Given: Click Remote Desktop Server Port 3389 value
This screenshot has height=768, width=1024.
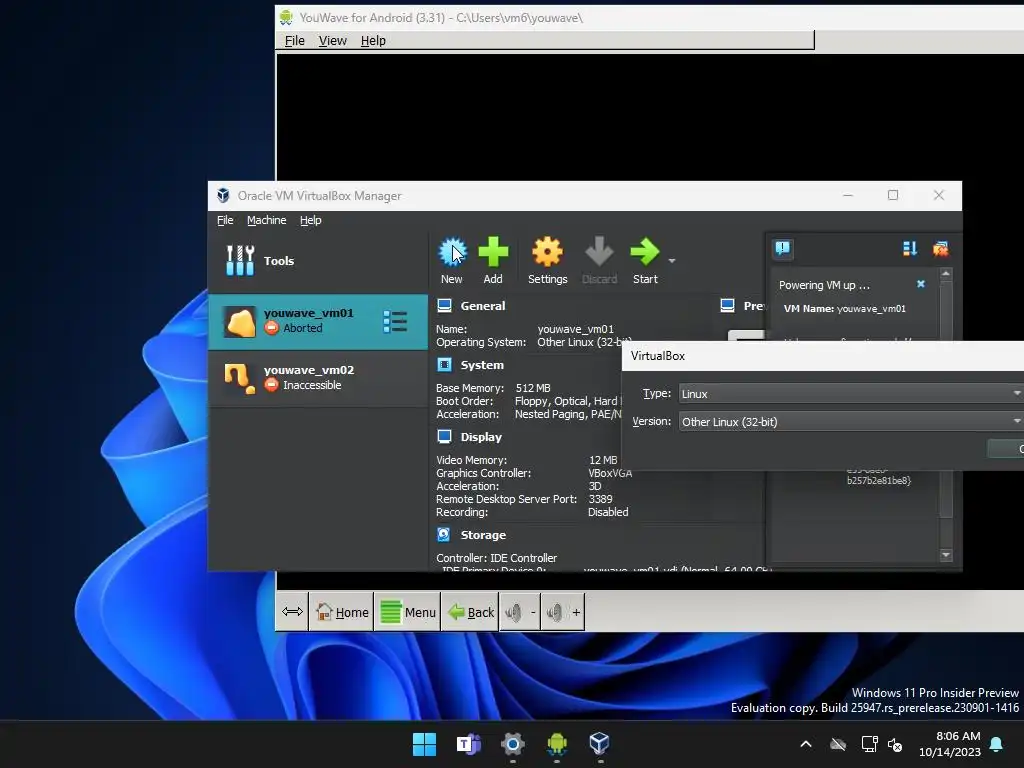Looking at the screenshot, I should tap(601, 499).
